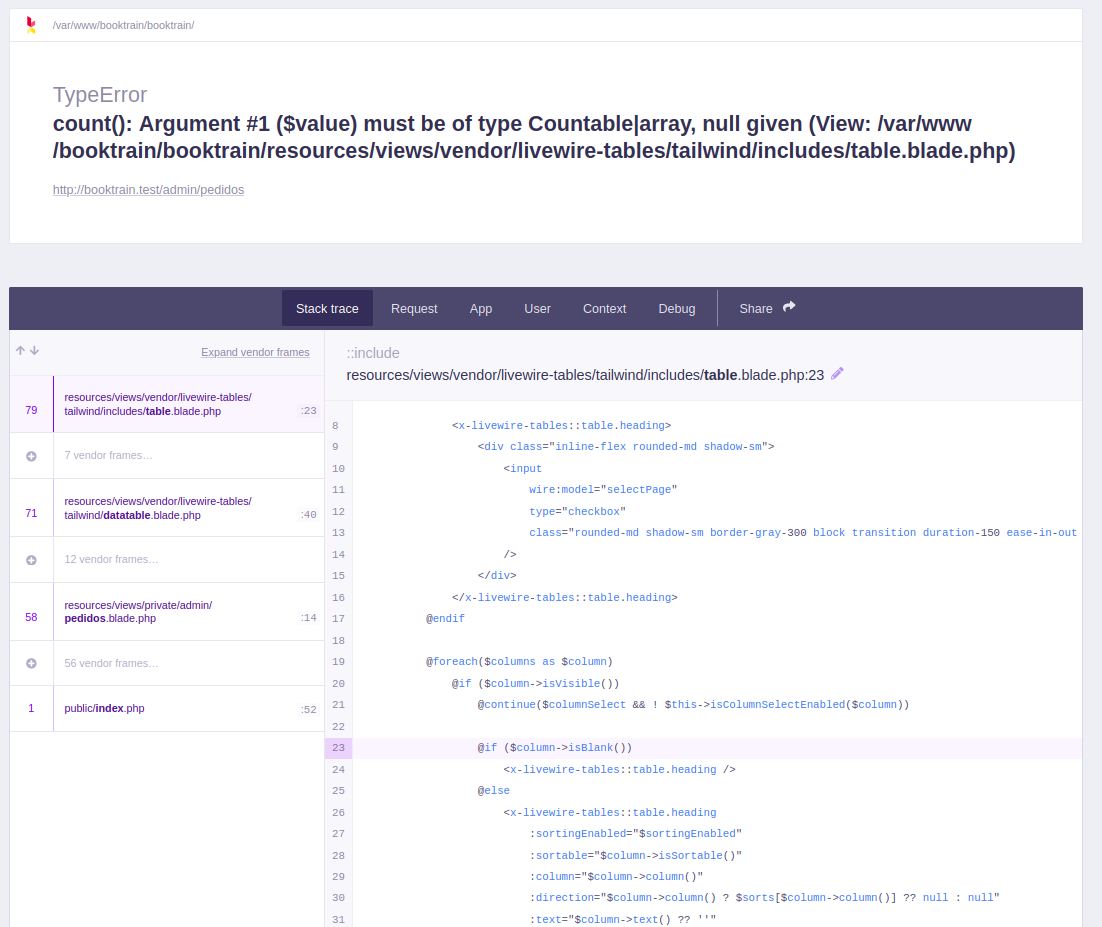
Task: Open the Stack trace tab
Action: [327, 309]
